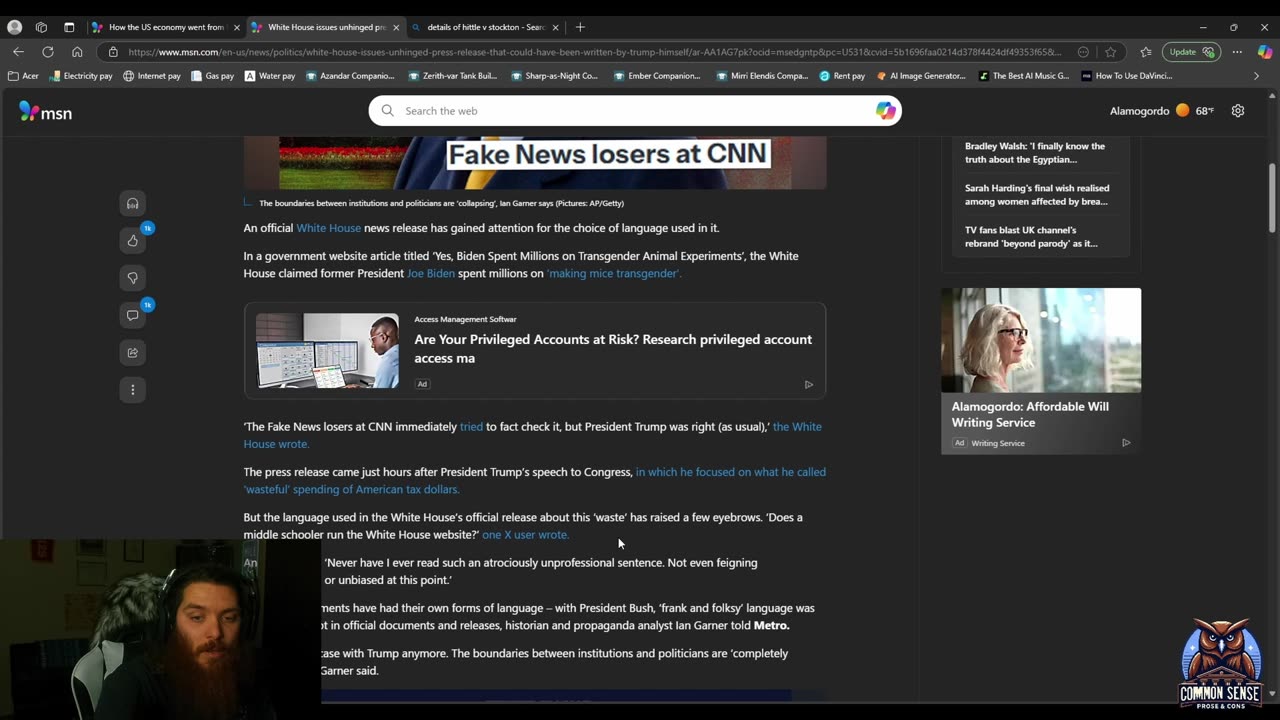Open the comments speech-bubble icon

pyautogui.click(x=132, y=315)
